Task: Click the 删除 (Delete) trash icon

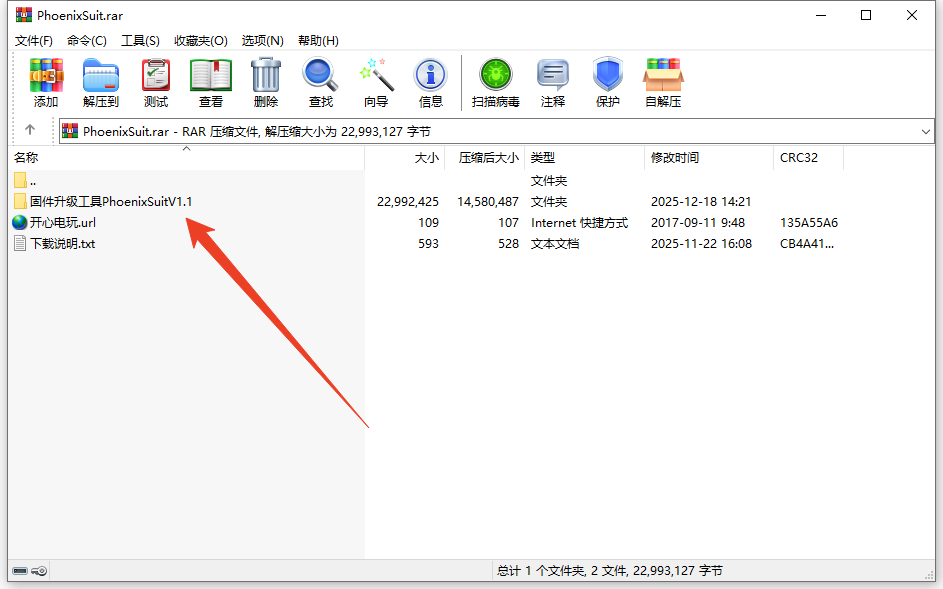Action: click(x=266, y=82)
